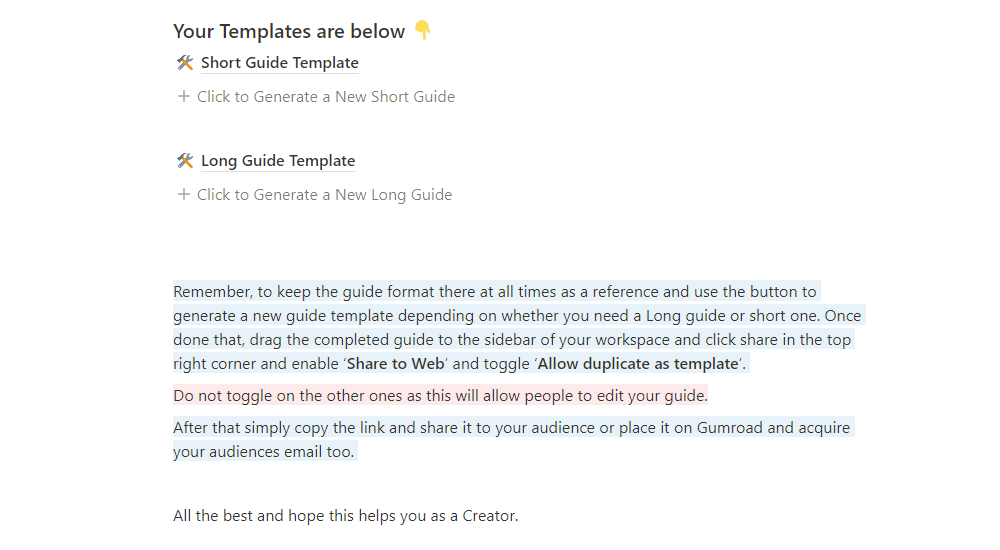Viewport: 1000px width, 550px height.
Task: Open the Long Guide Template page
Action: click(277, 161)
